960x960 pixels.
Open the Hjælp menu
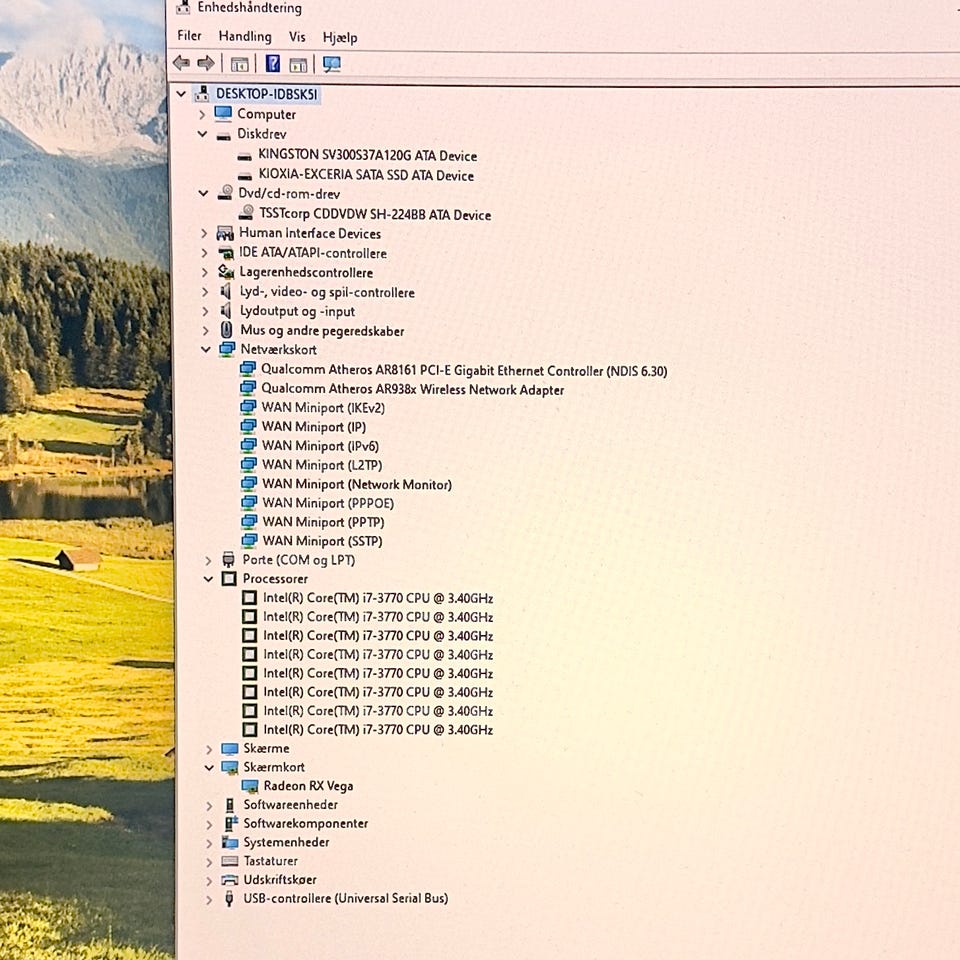(340, 37)
